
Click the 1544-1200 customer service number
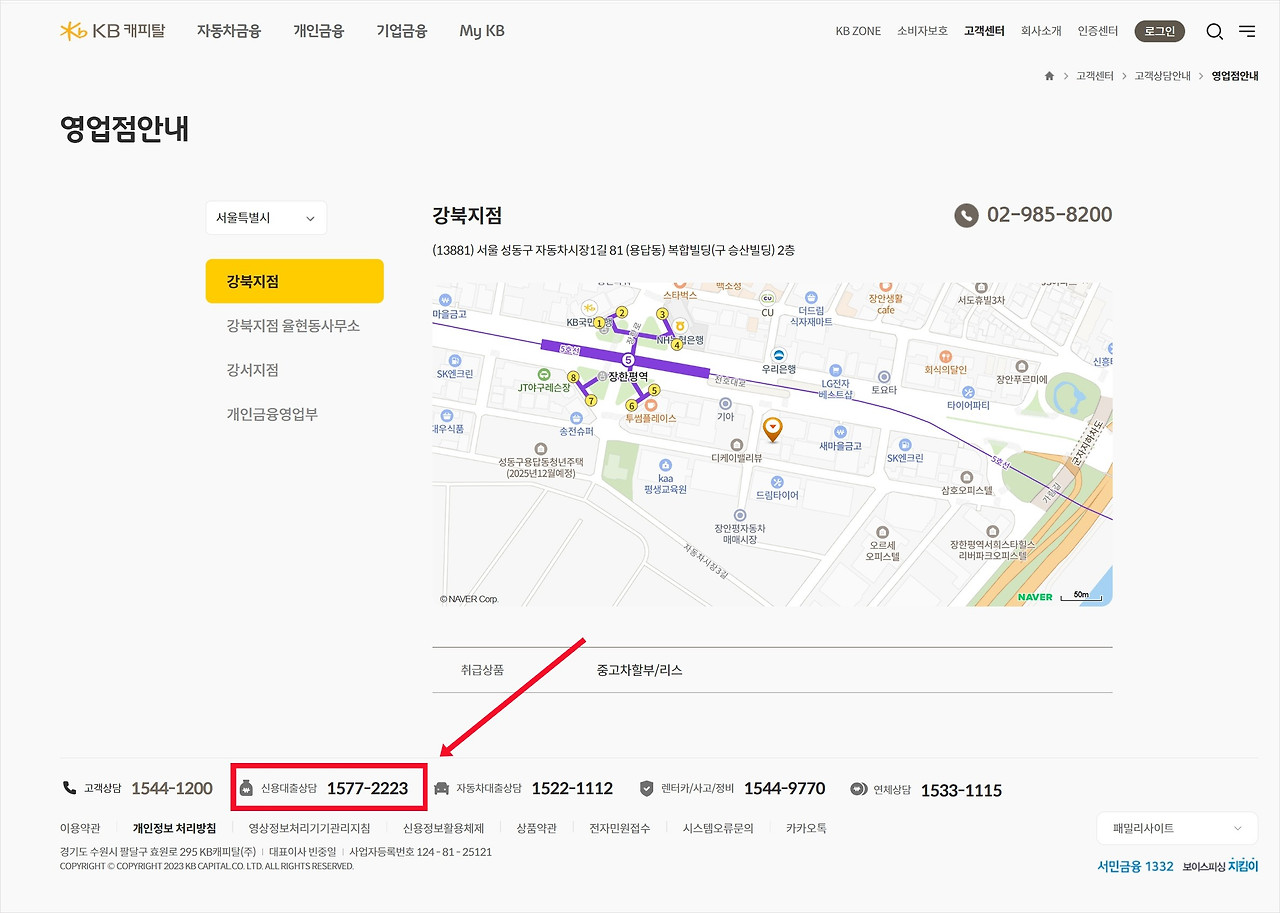click(x=172, y=789)
